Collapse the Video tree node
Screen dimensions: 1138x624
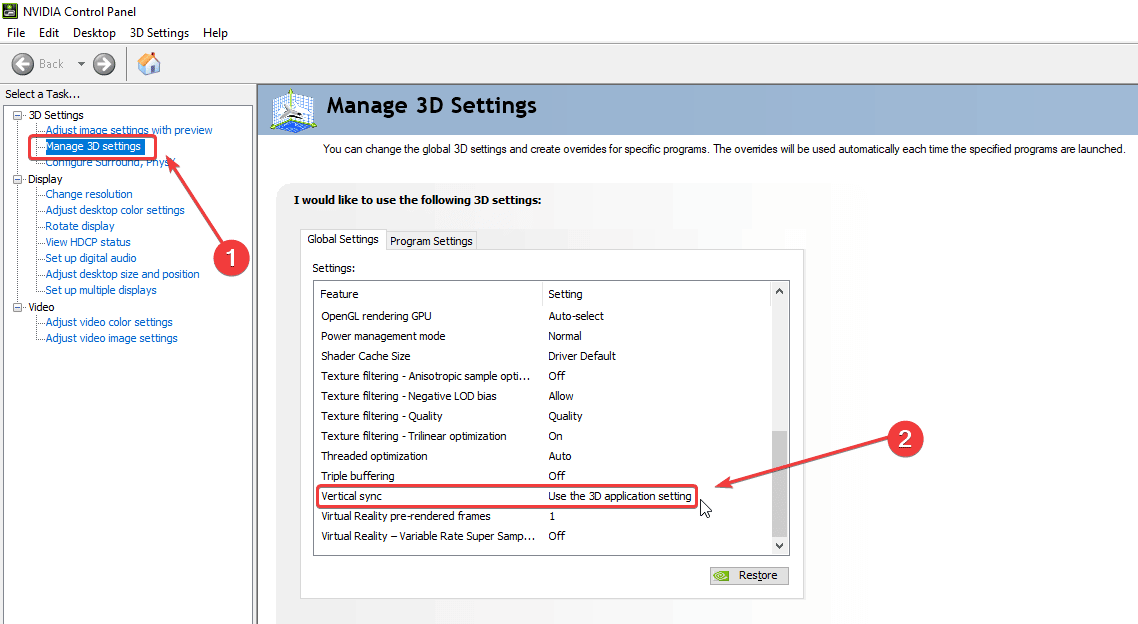tap(17, 308)
